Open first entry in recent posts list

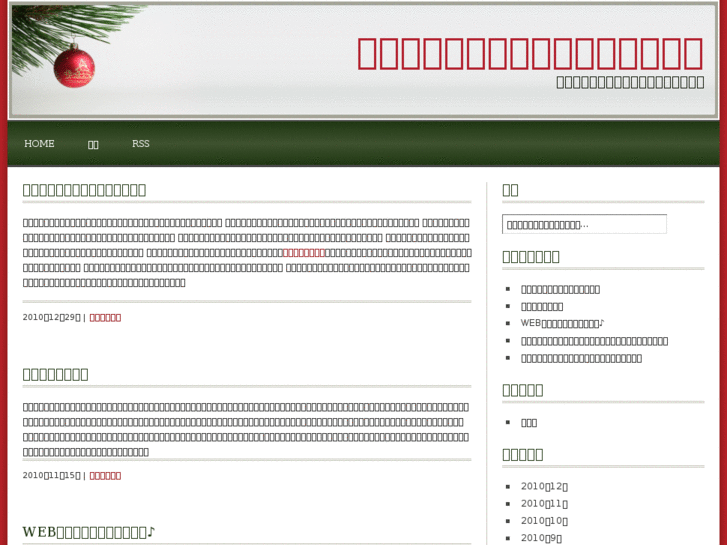tap(560, 289)
